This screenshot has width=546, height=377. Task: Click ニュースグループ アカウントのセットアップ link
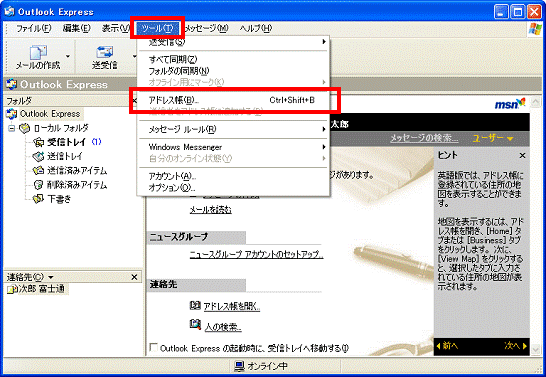tap(256, 254)
